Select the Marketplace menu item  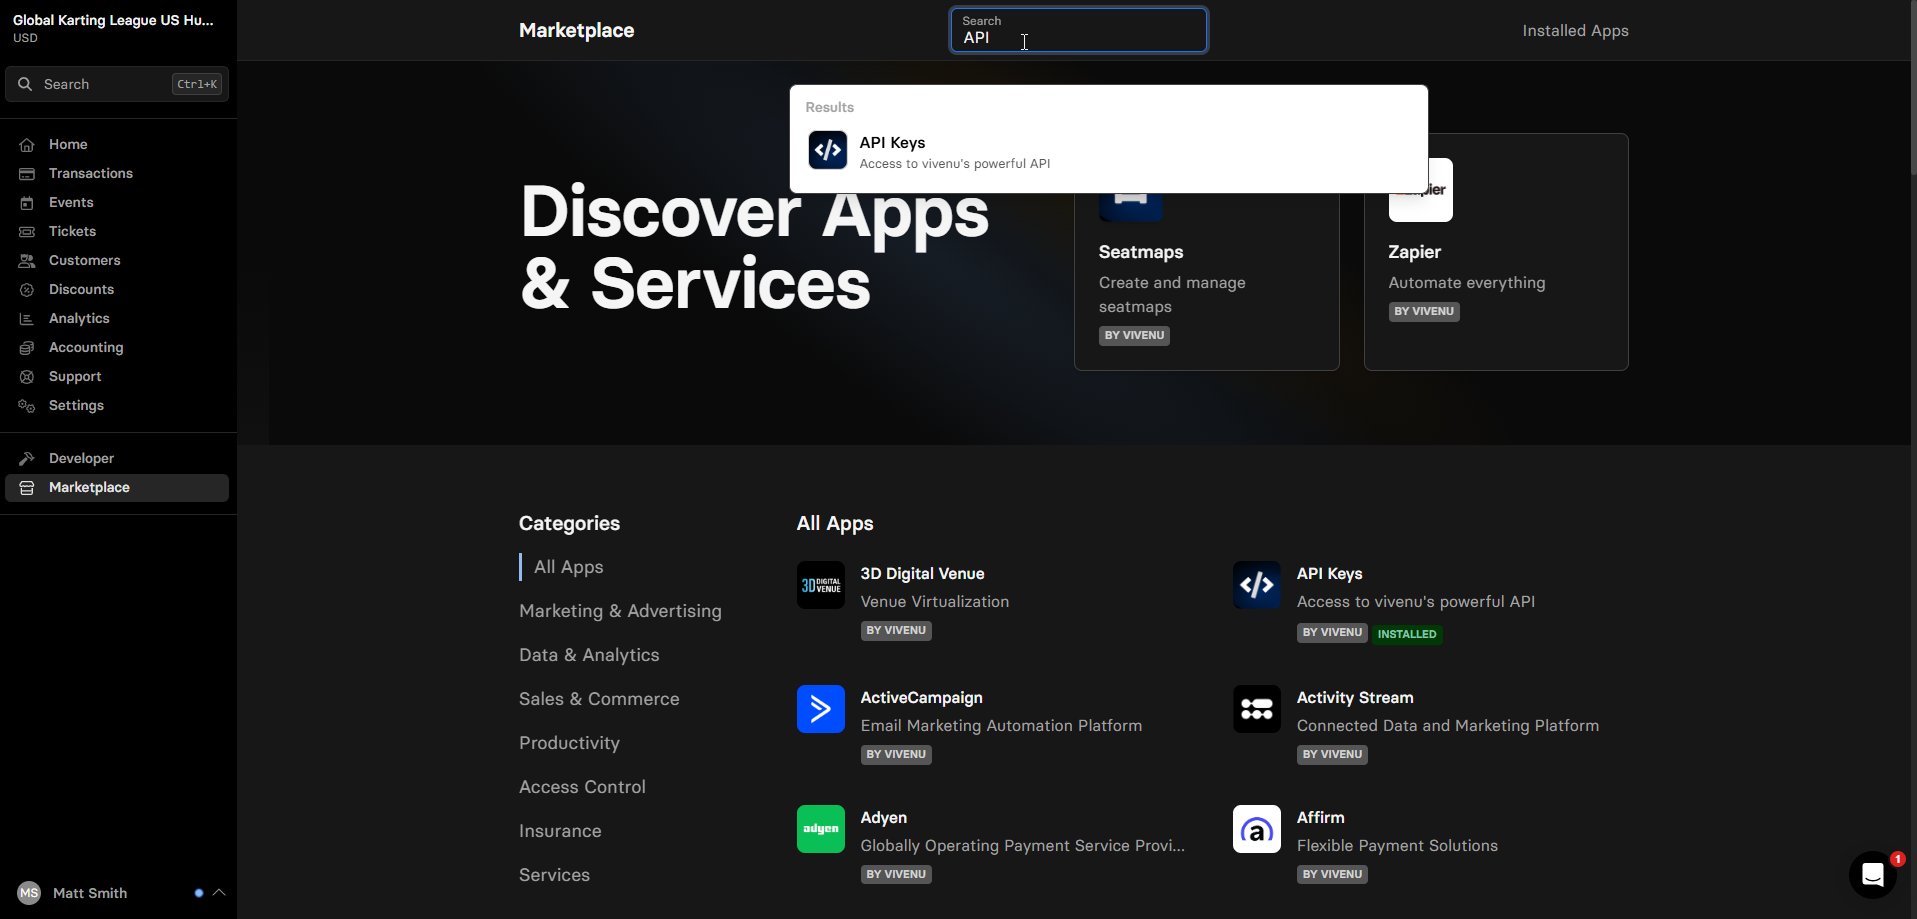[117, 488]
